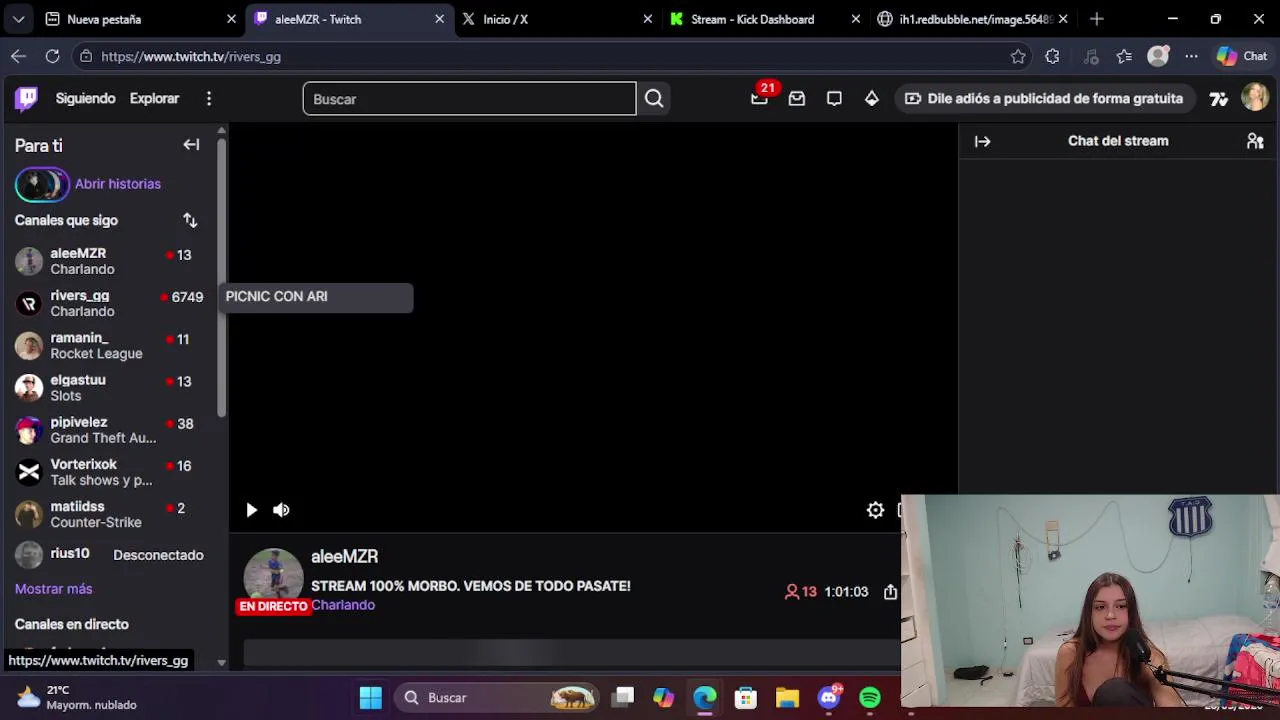Switch to the Inicio / X tab

tap(555, 19)
